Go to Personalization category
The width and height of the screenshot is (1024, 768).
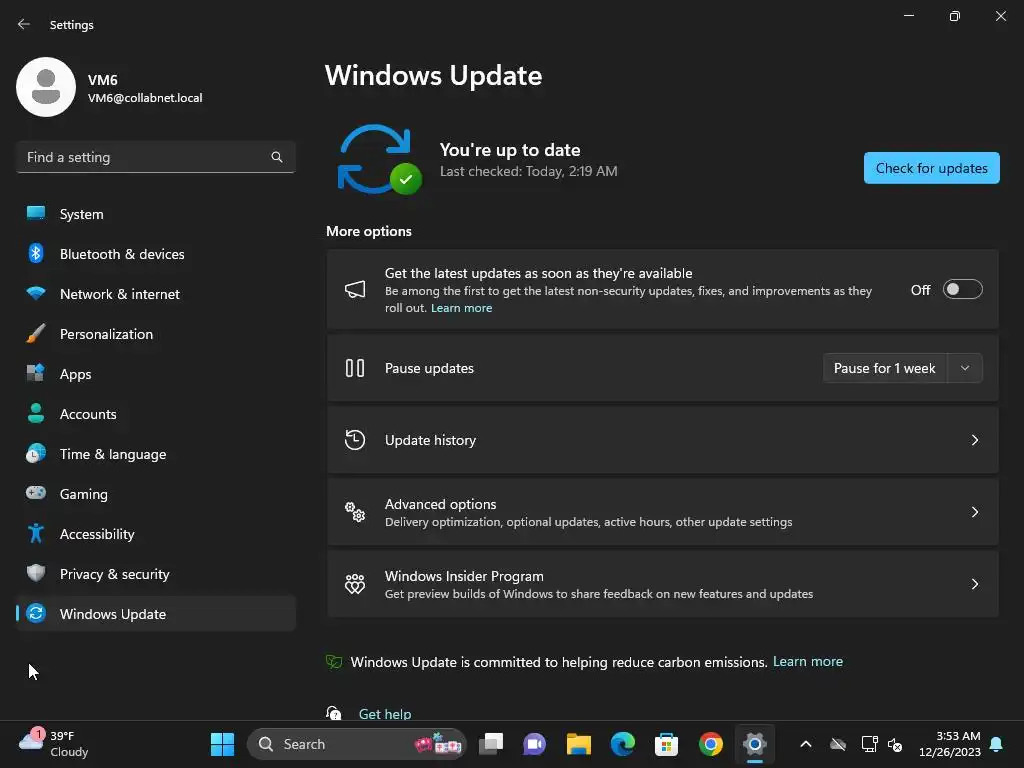[x=155, y=334]
